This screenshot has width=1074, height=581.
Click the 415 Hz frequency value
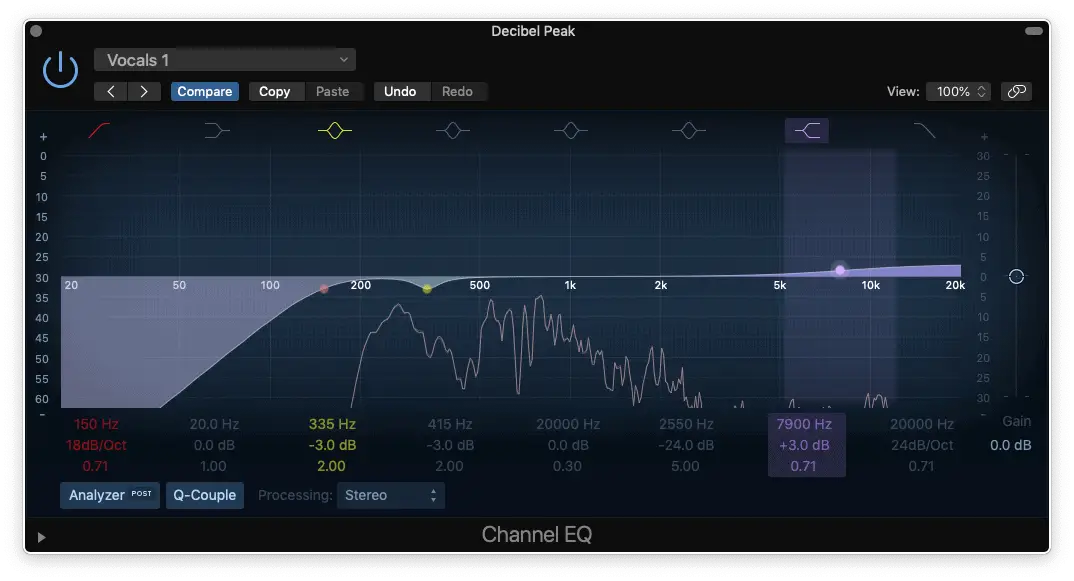pos(450,424)
